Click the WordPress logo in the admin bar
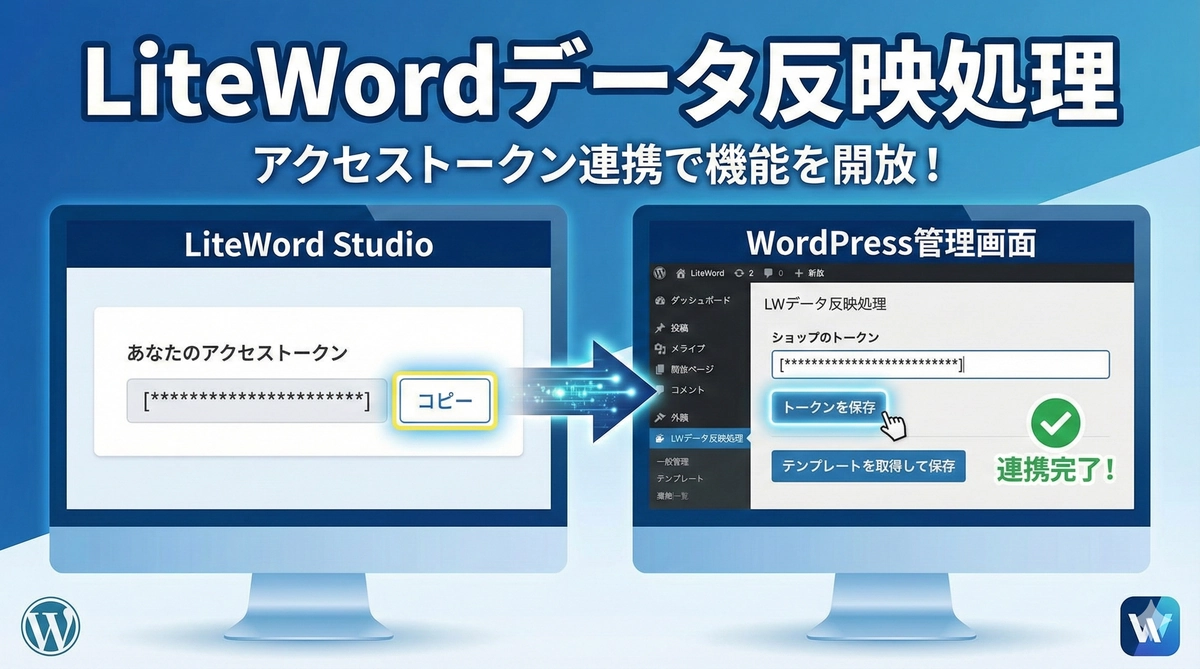Screen dimensions: 1200x669 pyautogui.click(x=660, y=273)
